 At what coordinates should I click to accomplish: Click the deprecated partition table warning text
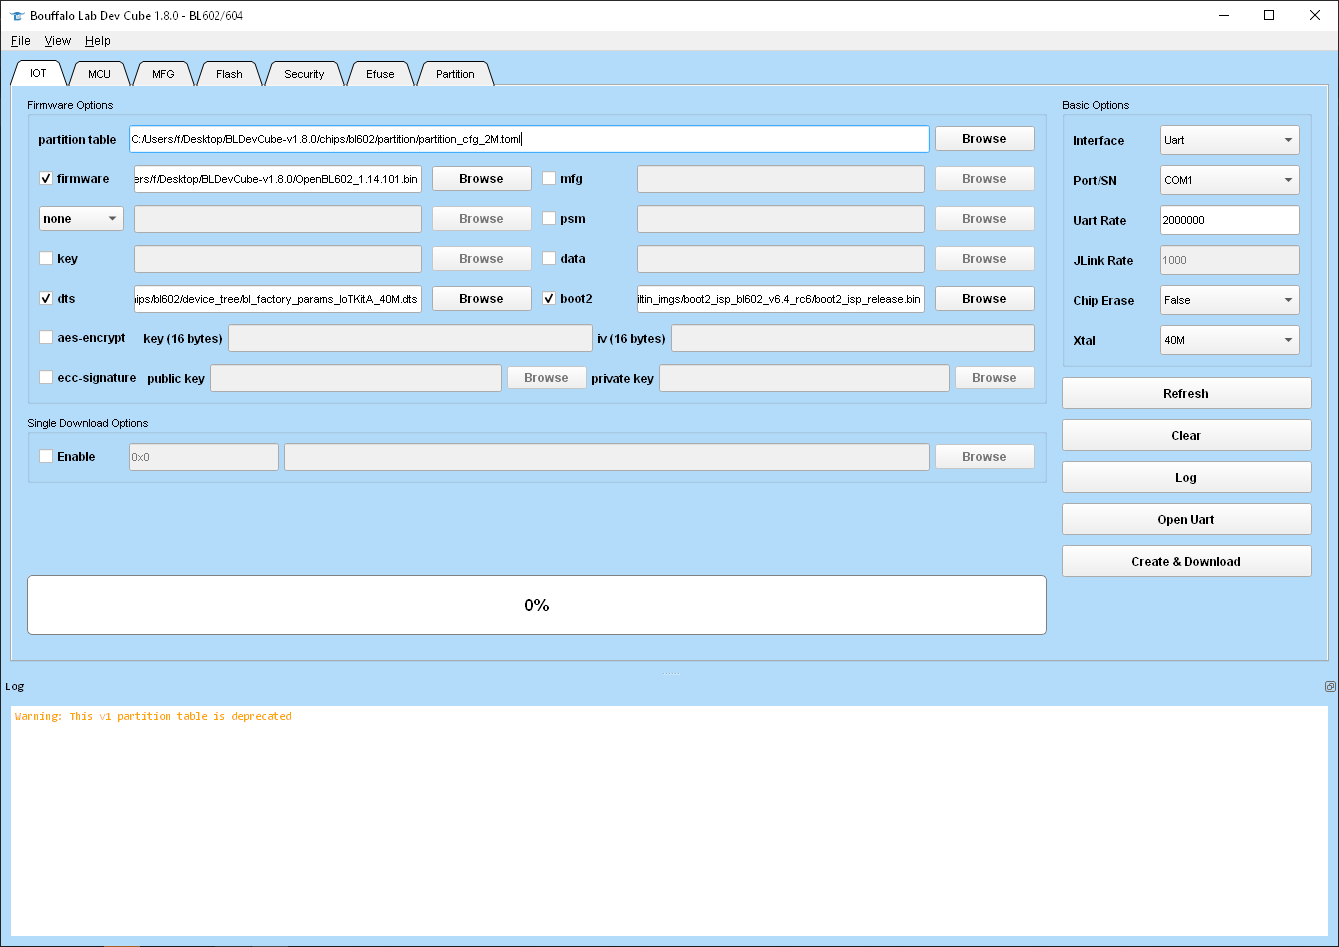point(153,716)
